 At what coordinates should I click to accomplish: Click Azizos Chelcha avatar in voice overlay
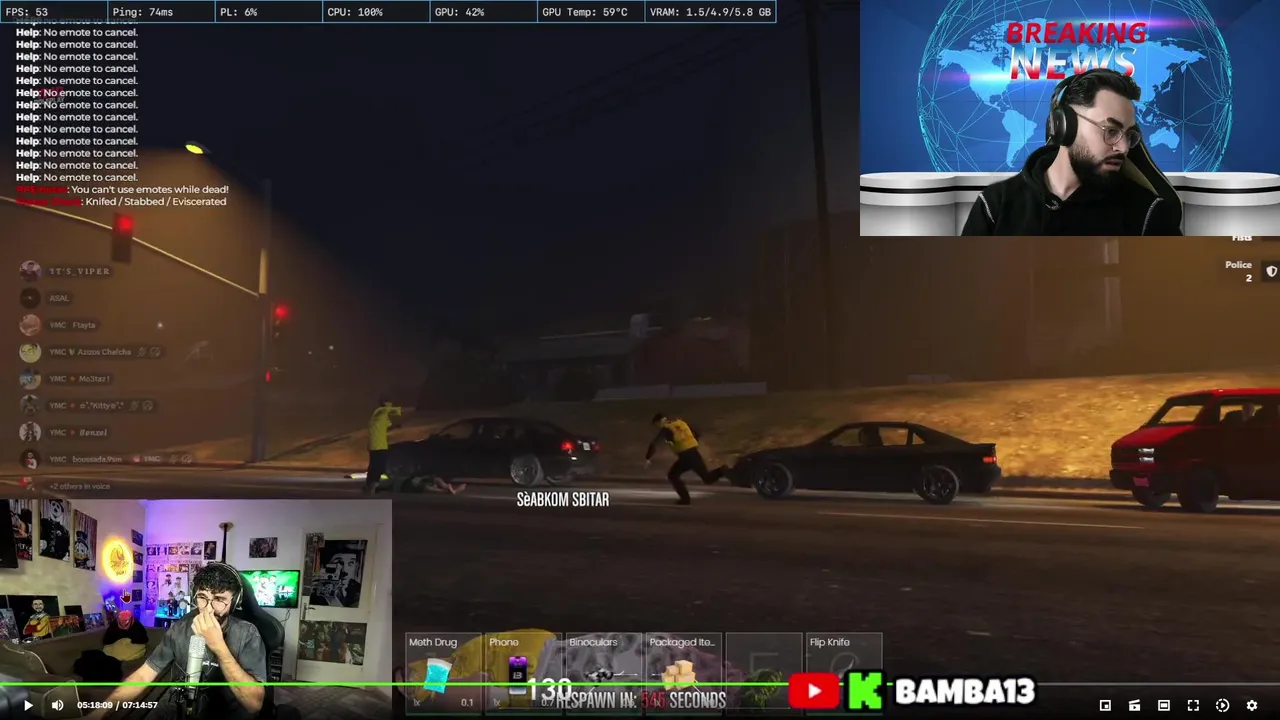[x=30, y=352]
